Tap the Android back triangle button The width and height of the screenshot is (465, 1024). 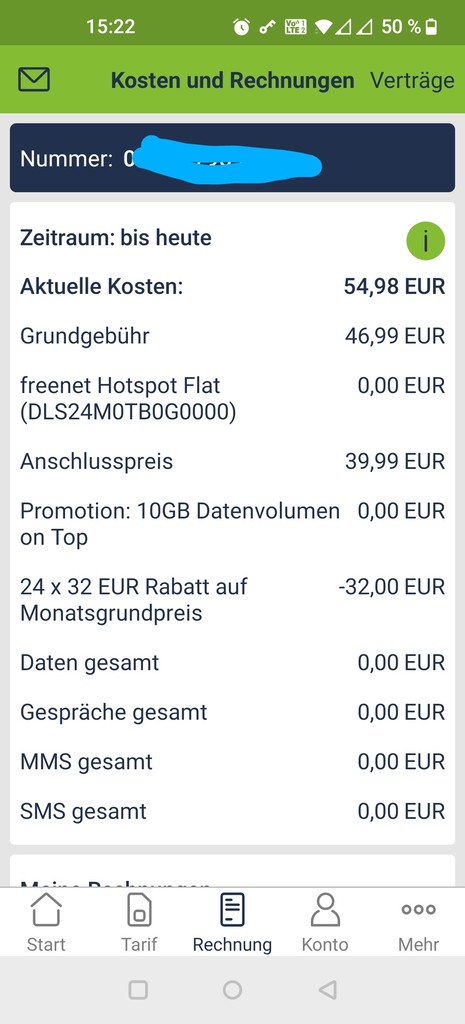[x=327, y=990]
